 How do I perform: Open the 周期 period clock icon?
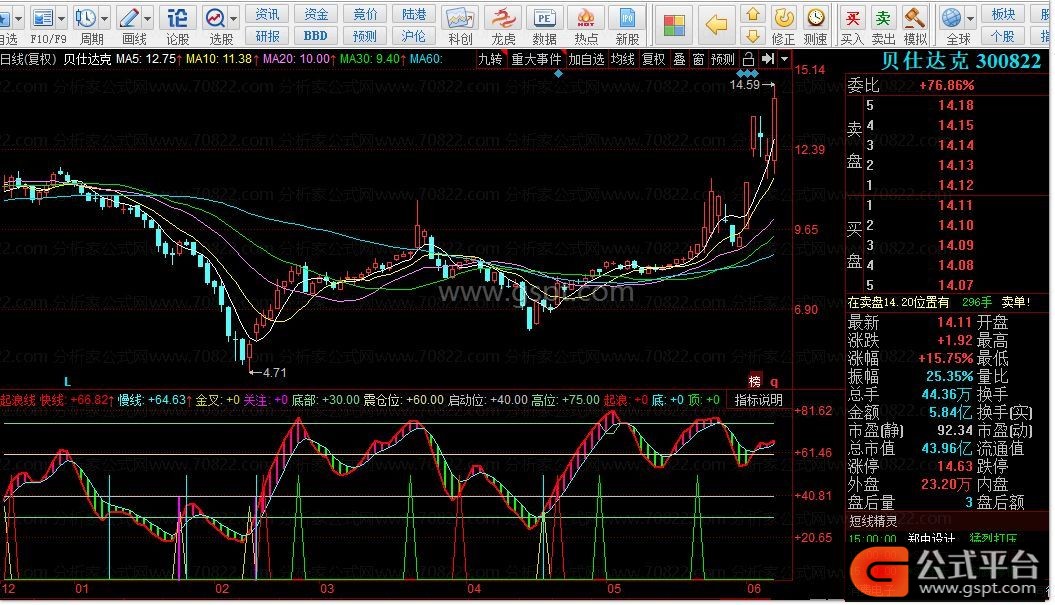click(86, 17)
